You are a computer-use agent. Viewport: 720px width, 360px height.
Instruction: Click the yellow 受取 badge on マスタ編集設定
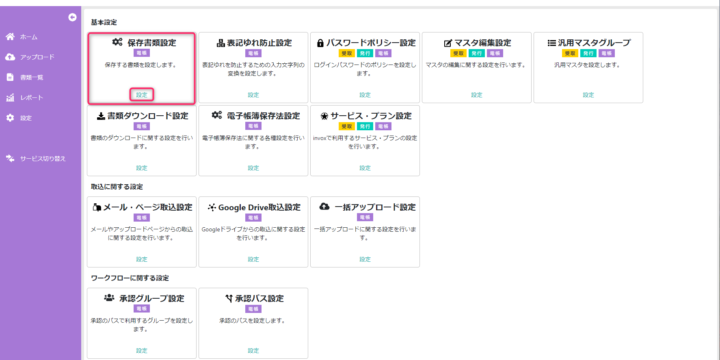(458, 53)
